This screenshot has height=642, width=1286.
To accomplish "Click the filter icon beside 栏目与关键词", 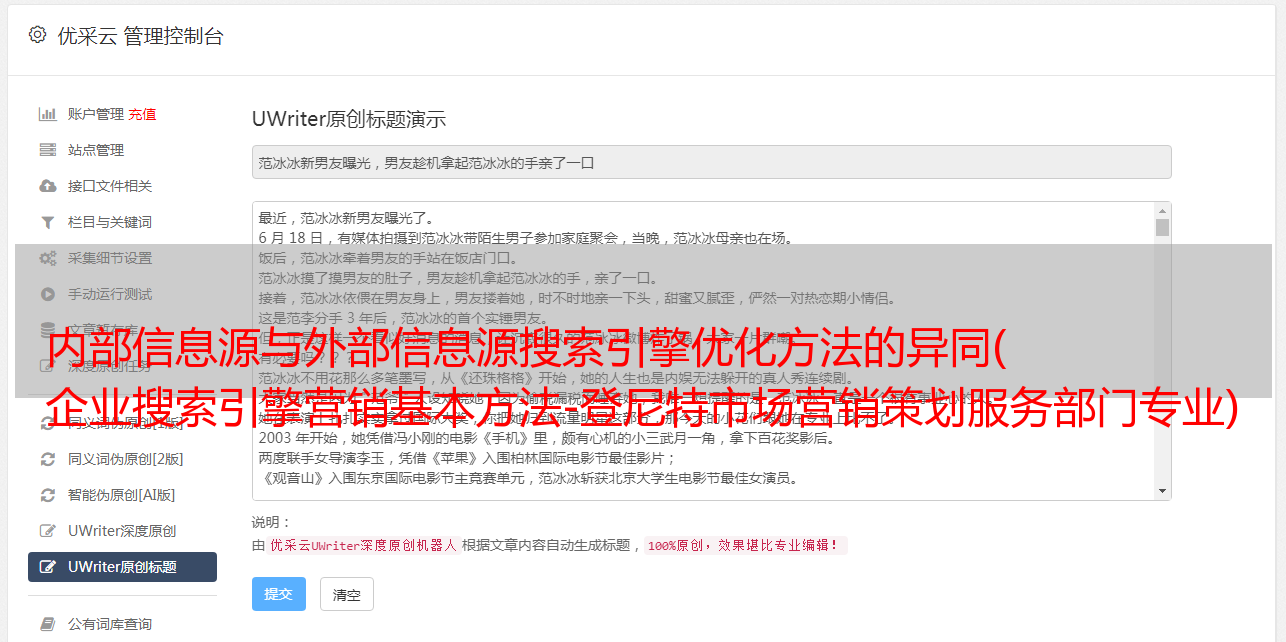I will pyautogui.click(x=47, y=222).
